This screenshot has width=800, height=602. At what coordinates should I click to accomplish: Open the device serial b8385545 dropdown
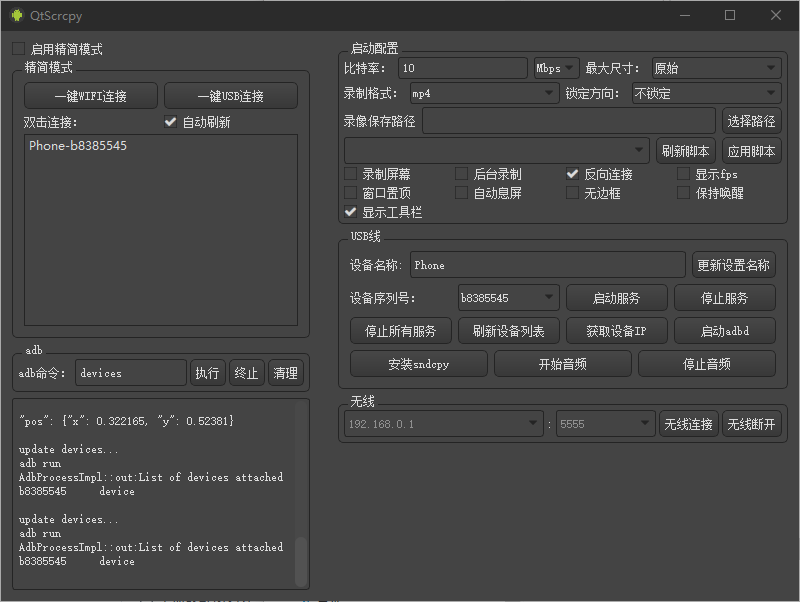(508, 298)
